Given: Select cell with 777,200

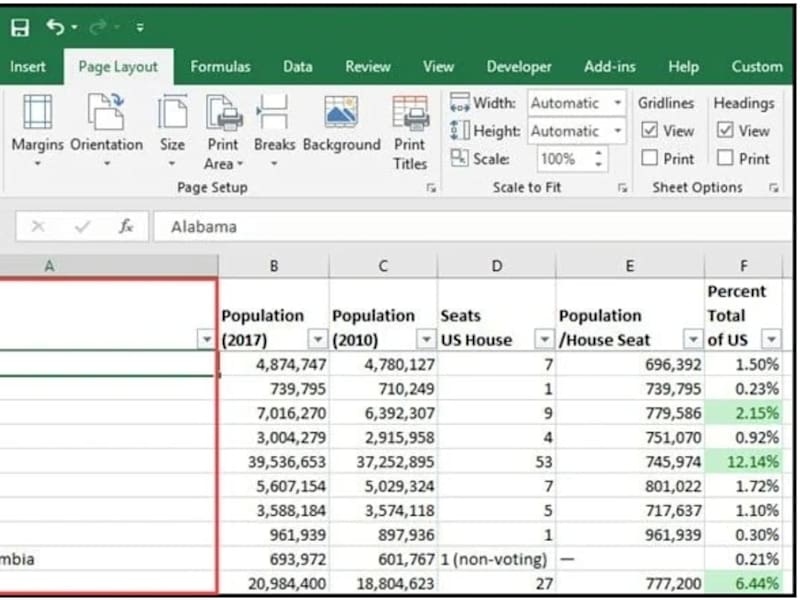Looking at the screenshot, I should coord(630,583).
